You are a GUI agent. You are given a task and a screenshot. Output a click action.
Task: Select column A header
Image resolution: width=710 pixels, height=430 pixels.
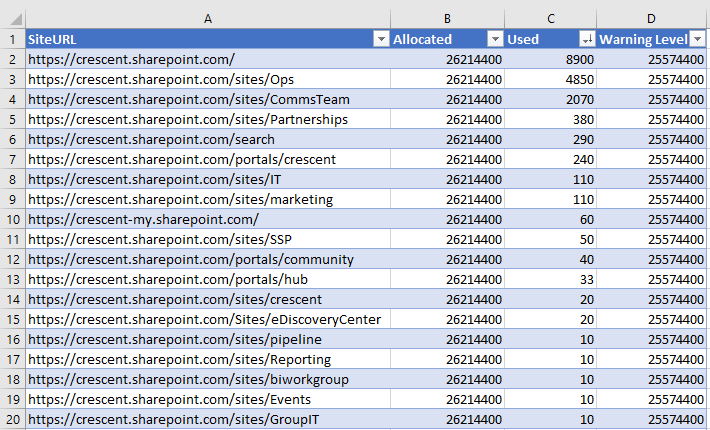(x=208, y=19)
